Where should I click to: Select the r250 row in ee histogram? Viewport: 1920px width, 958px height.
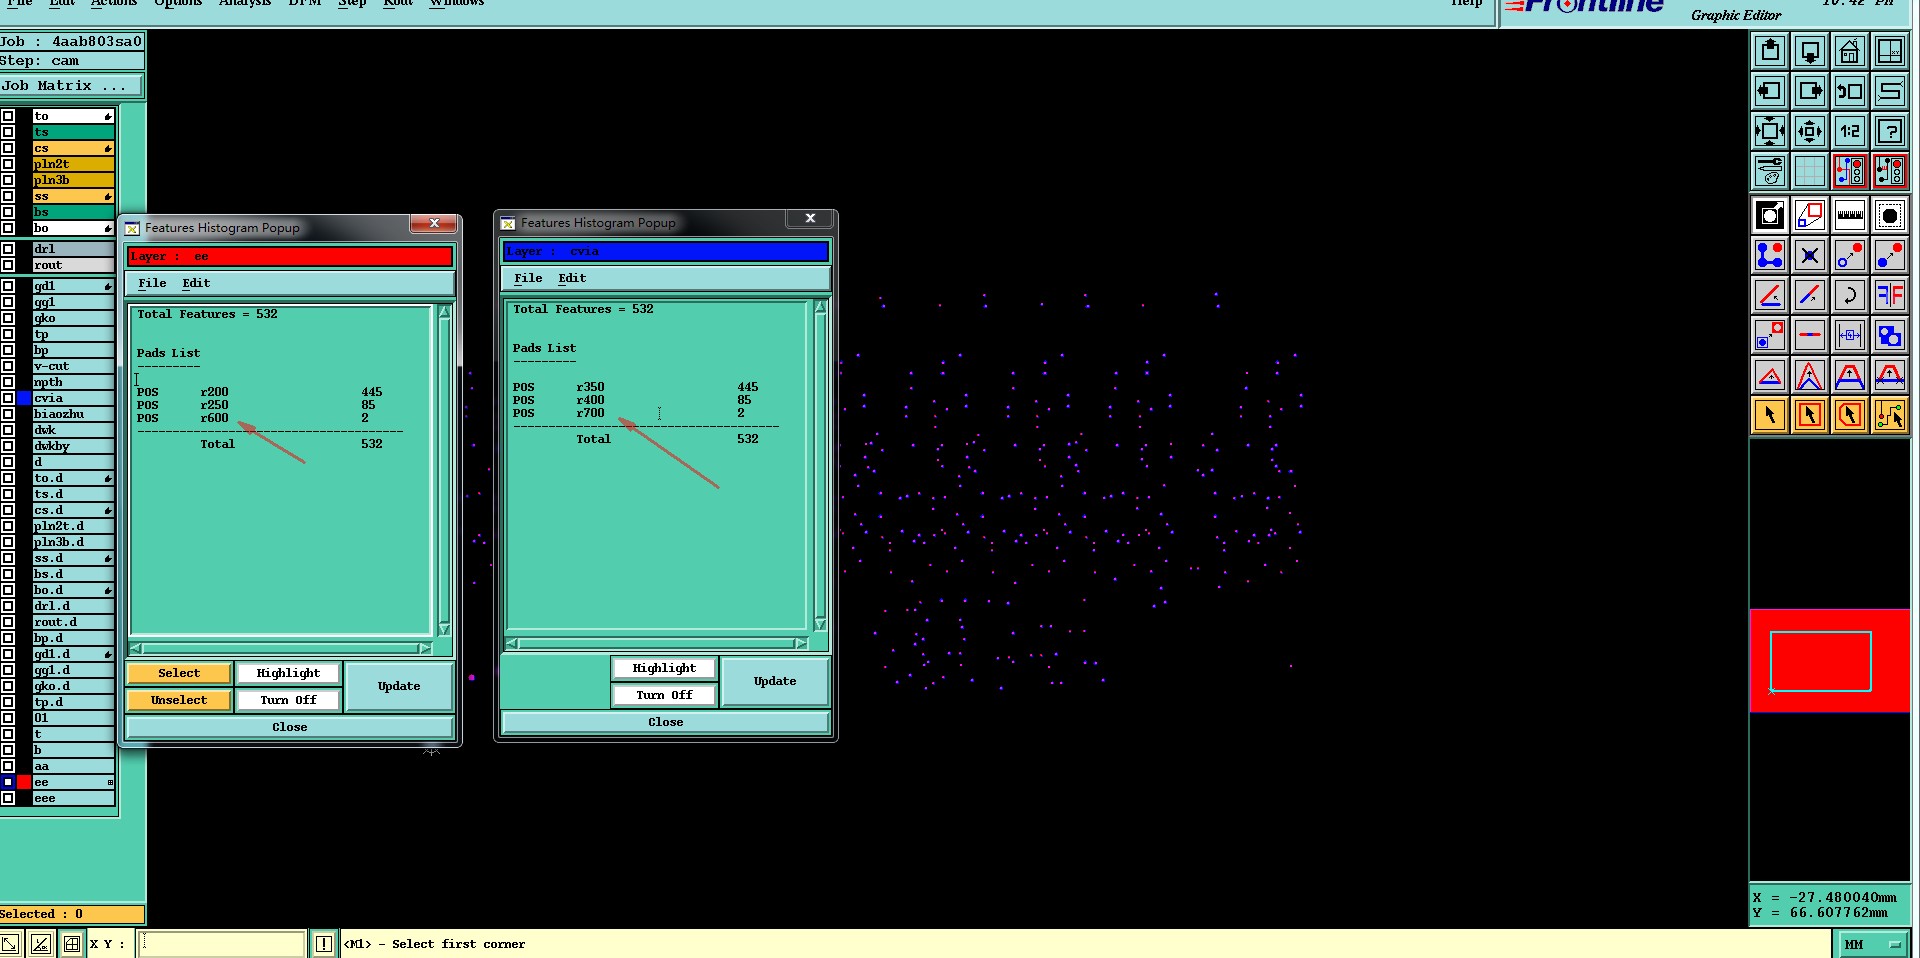(260, 405)
